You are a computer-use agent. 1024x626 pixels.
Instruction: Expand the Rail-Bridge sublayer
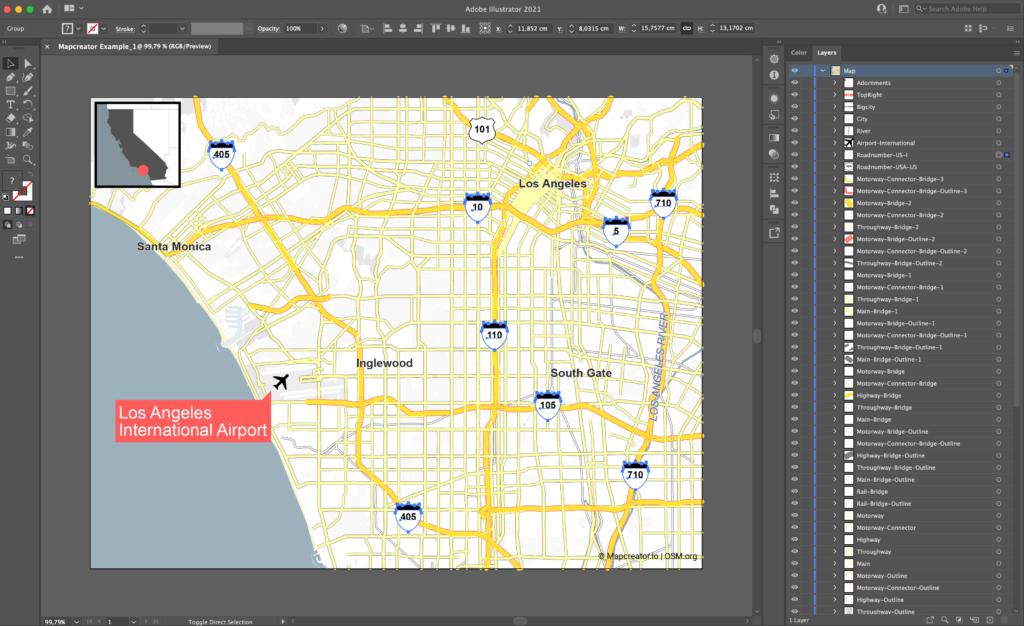pos(835,492)
